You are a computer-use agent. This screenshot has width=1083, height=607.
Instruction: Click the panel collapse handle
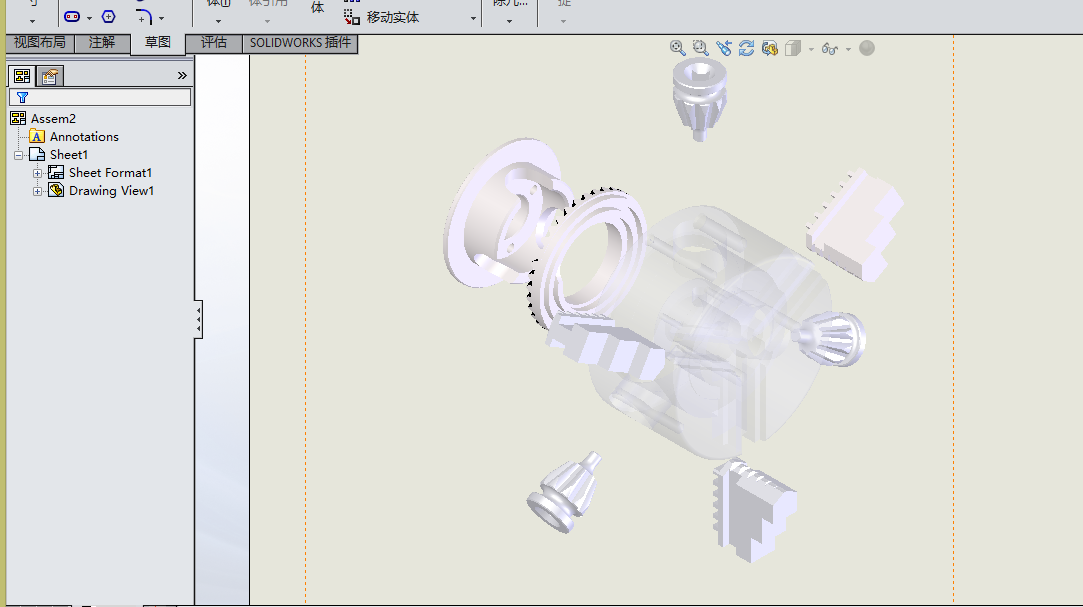click(198, 319)
